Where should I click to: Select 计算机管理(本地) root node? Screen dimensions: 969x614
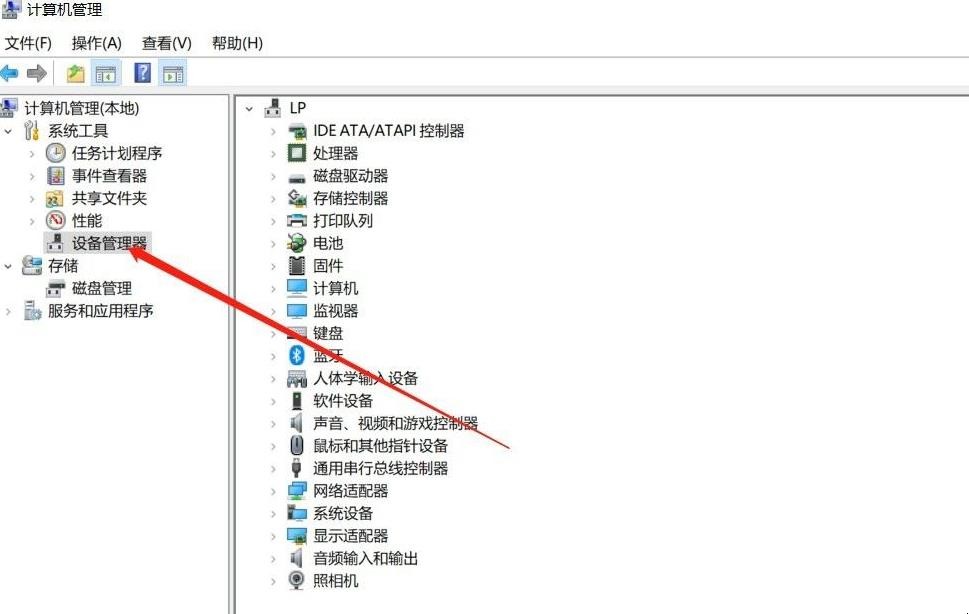click(82, 108)
